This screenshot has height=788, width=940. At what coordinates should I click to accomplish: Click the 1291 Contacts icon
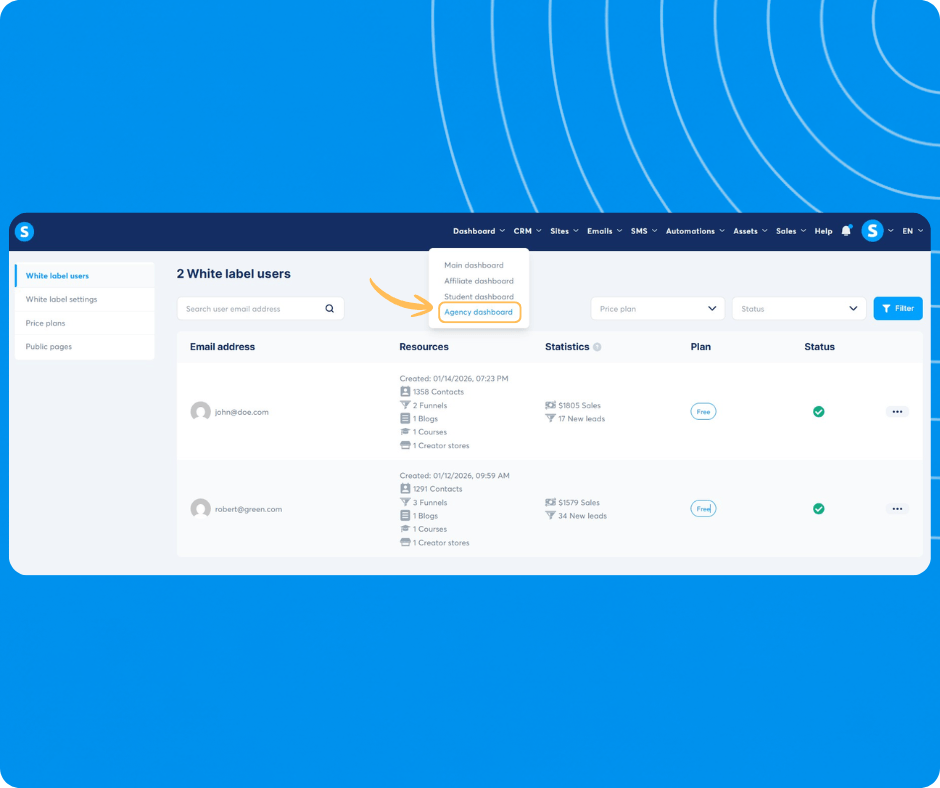click(x=405, y=489)
